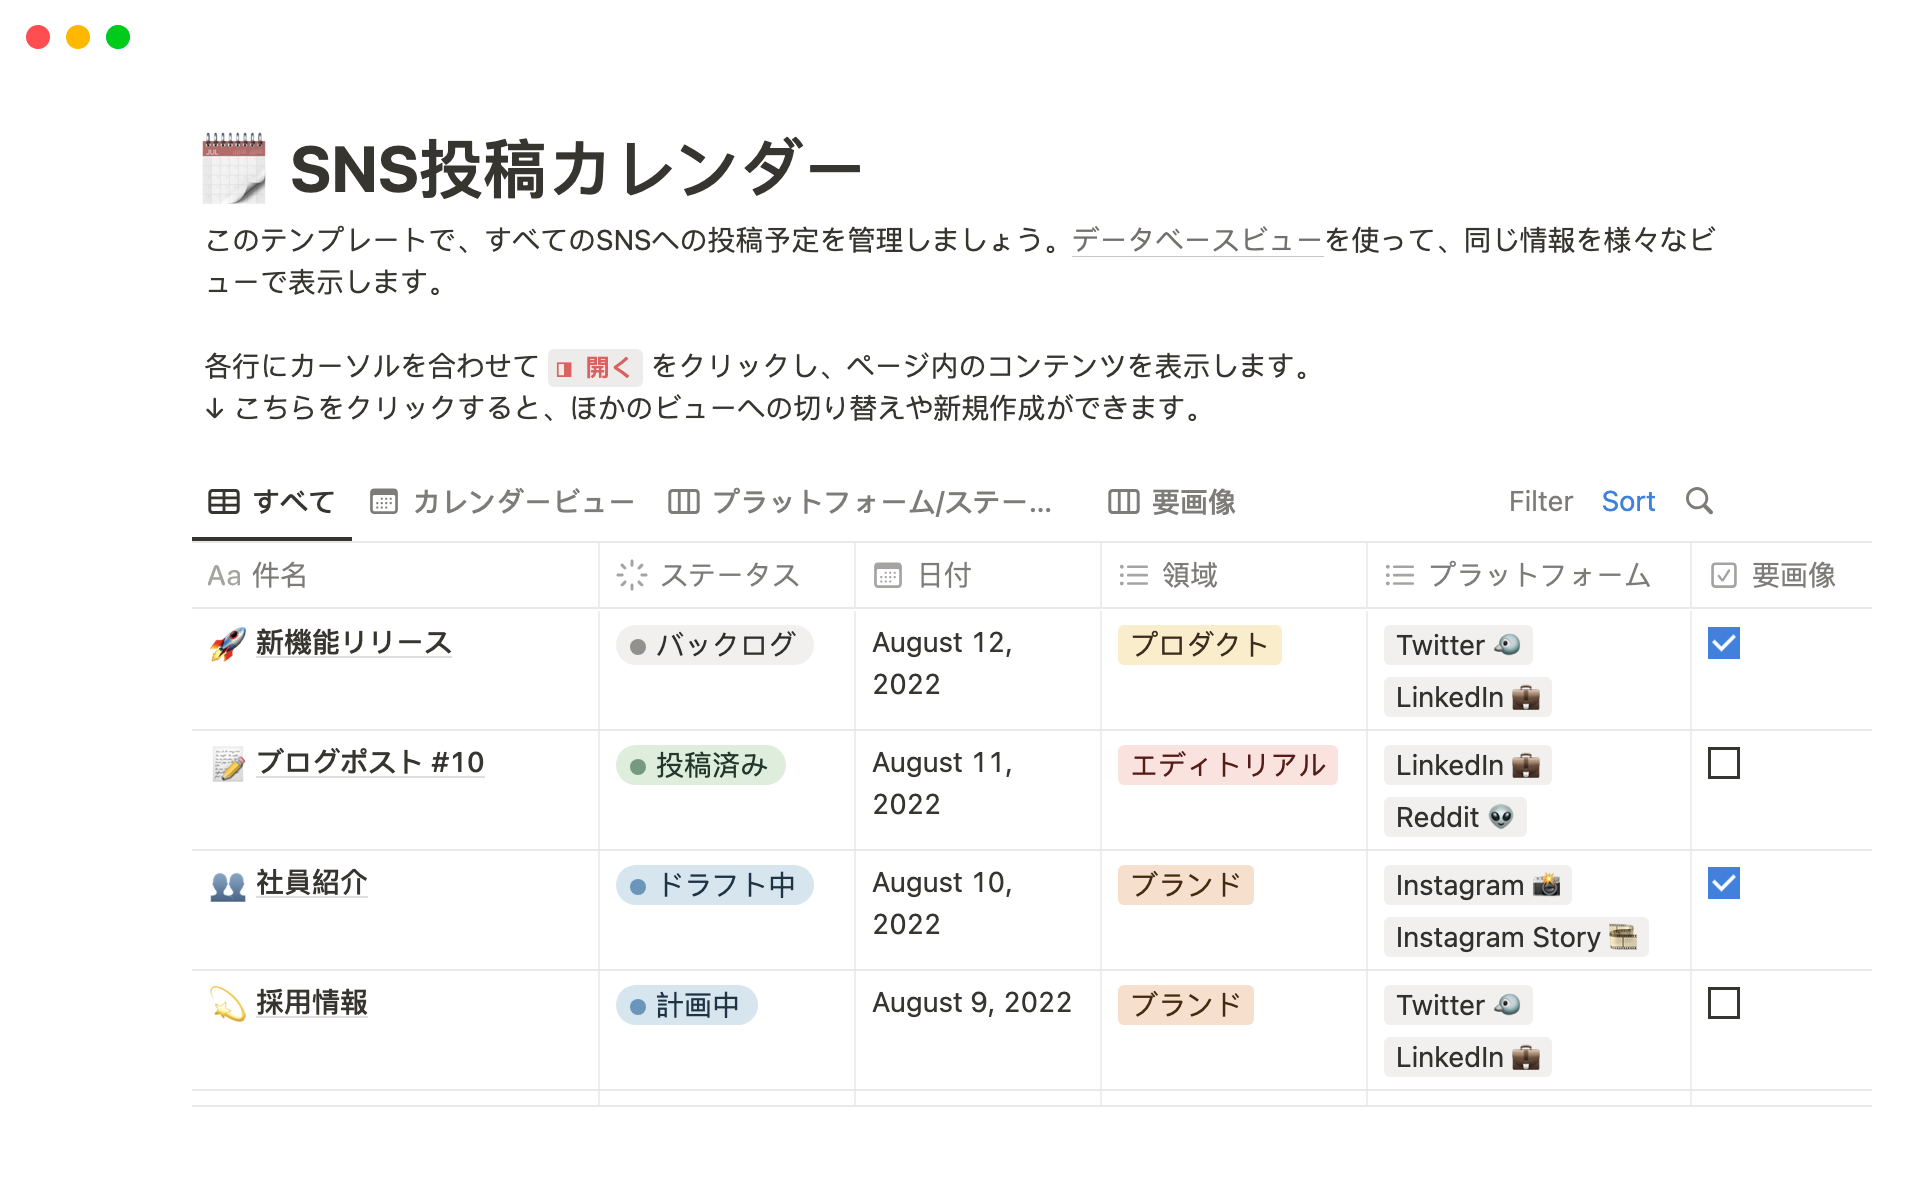Open the ドラフト中 status selector

click(x=714, y=885)
